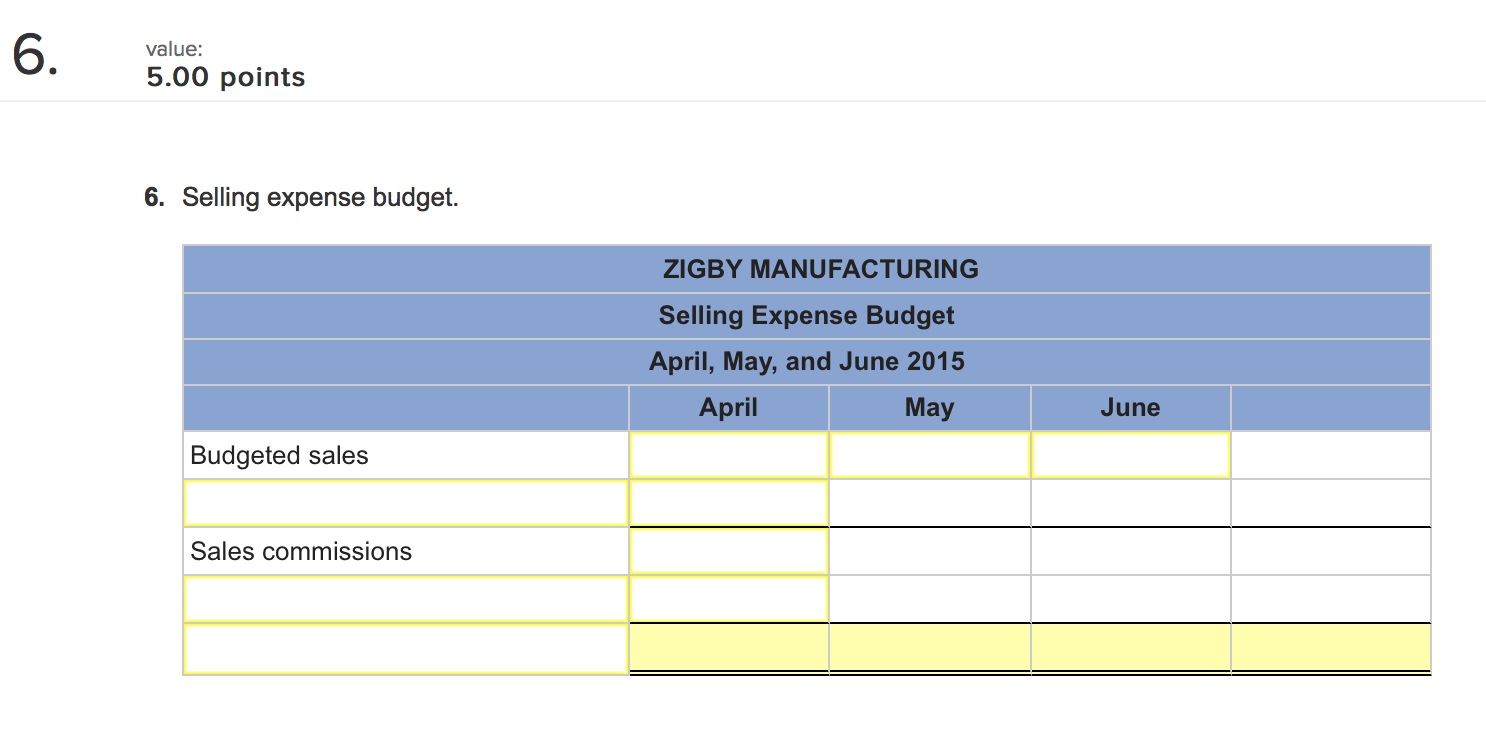This screenshot has height=740, width=1486.
Task: Click the May column header
Action: click(x=929, y=408)
